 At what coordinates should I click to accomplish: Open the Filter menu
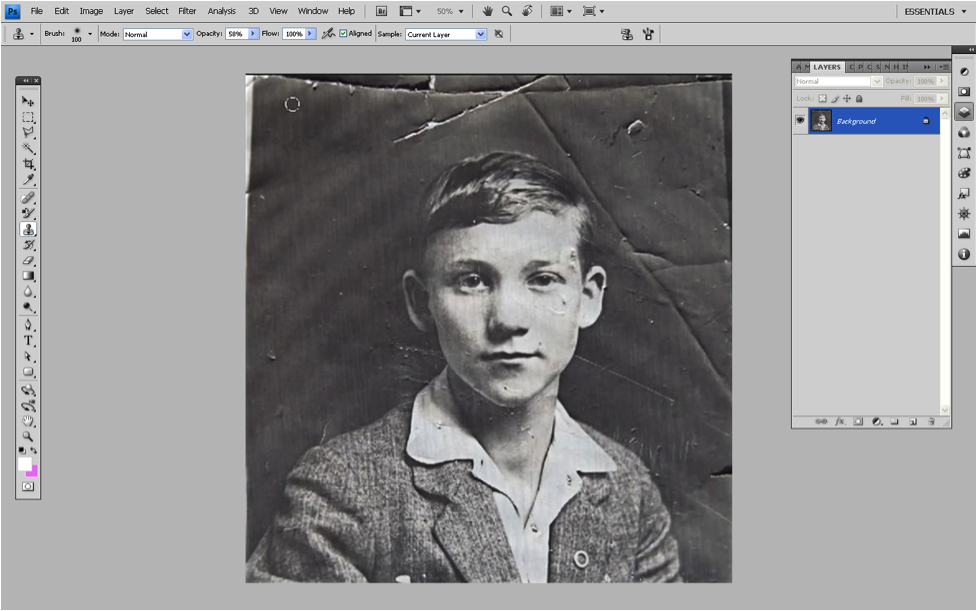click(187, 11)
